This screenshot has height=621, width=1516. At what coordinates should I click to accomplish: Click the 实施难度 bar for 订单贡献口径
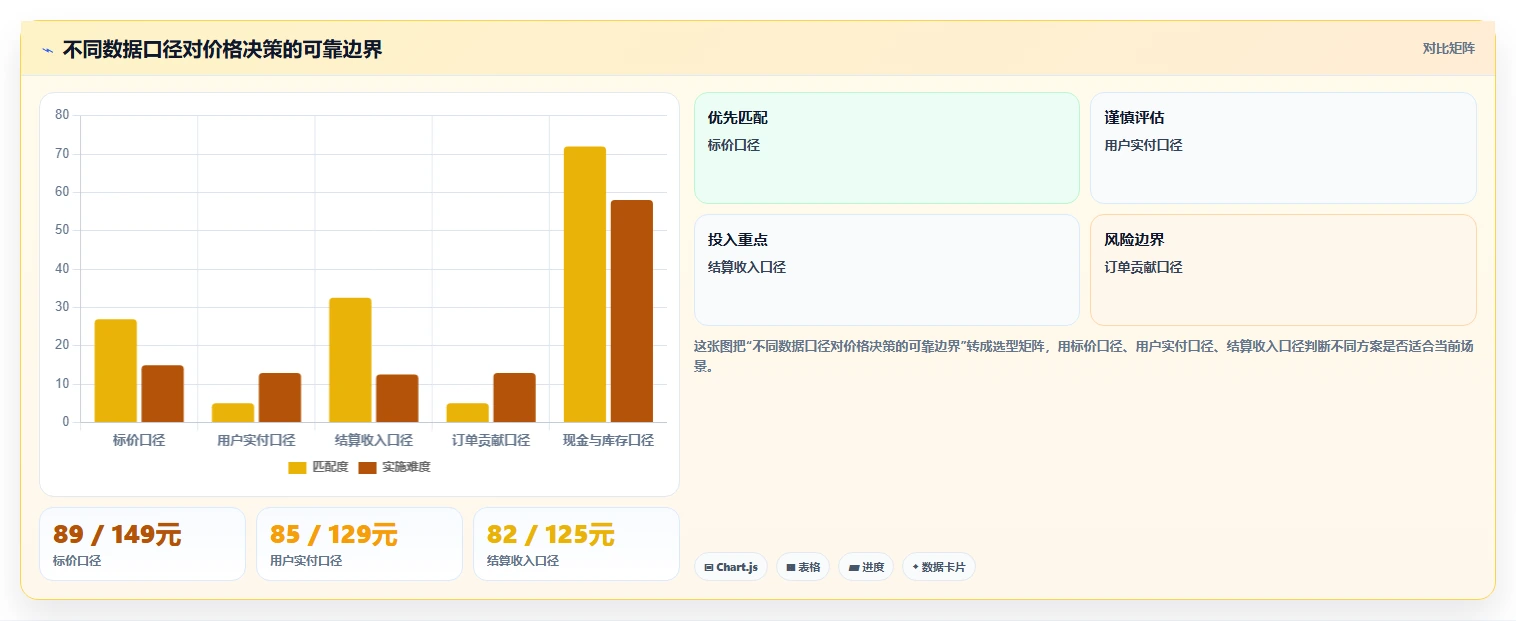514,397
